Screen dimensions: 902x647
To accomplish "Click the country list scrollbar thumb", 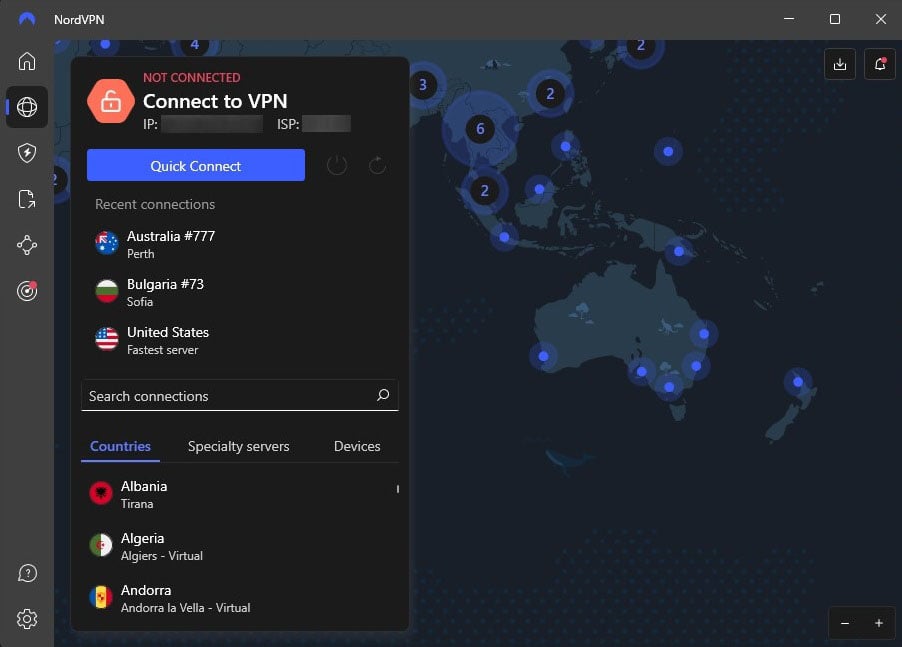I will point(398,489).
